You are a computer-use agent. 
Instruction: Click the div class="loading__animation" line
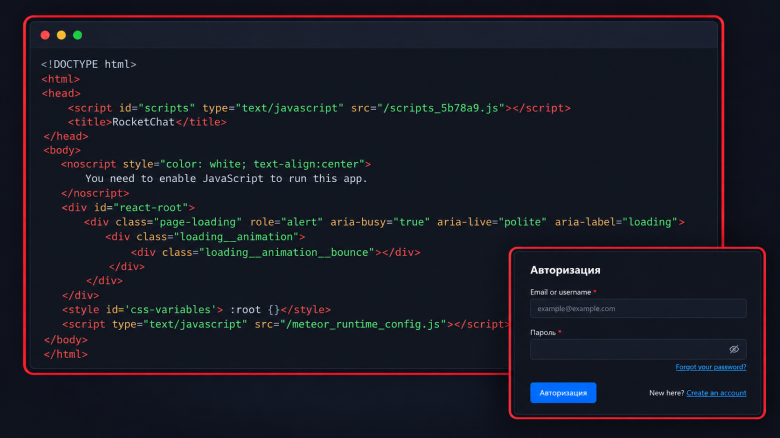click(x=205, y=237)
